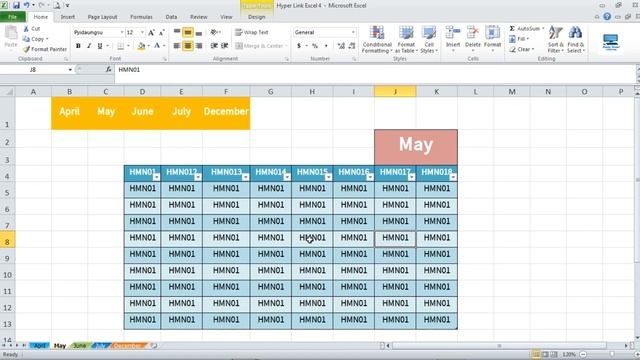Open Sort & Filter menu

pos(556,39)
